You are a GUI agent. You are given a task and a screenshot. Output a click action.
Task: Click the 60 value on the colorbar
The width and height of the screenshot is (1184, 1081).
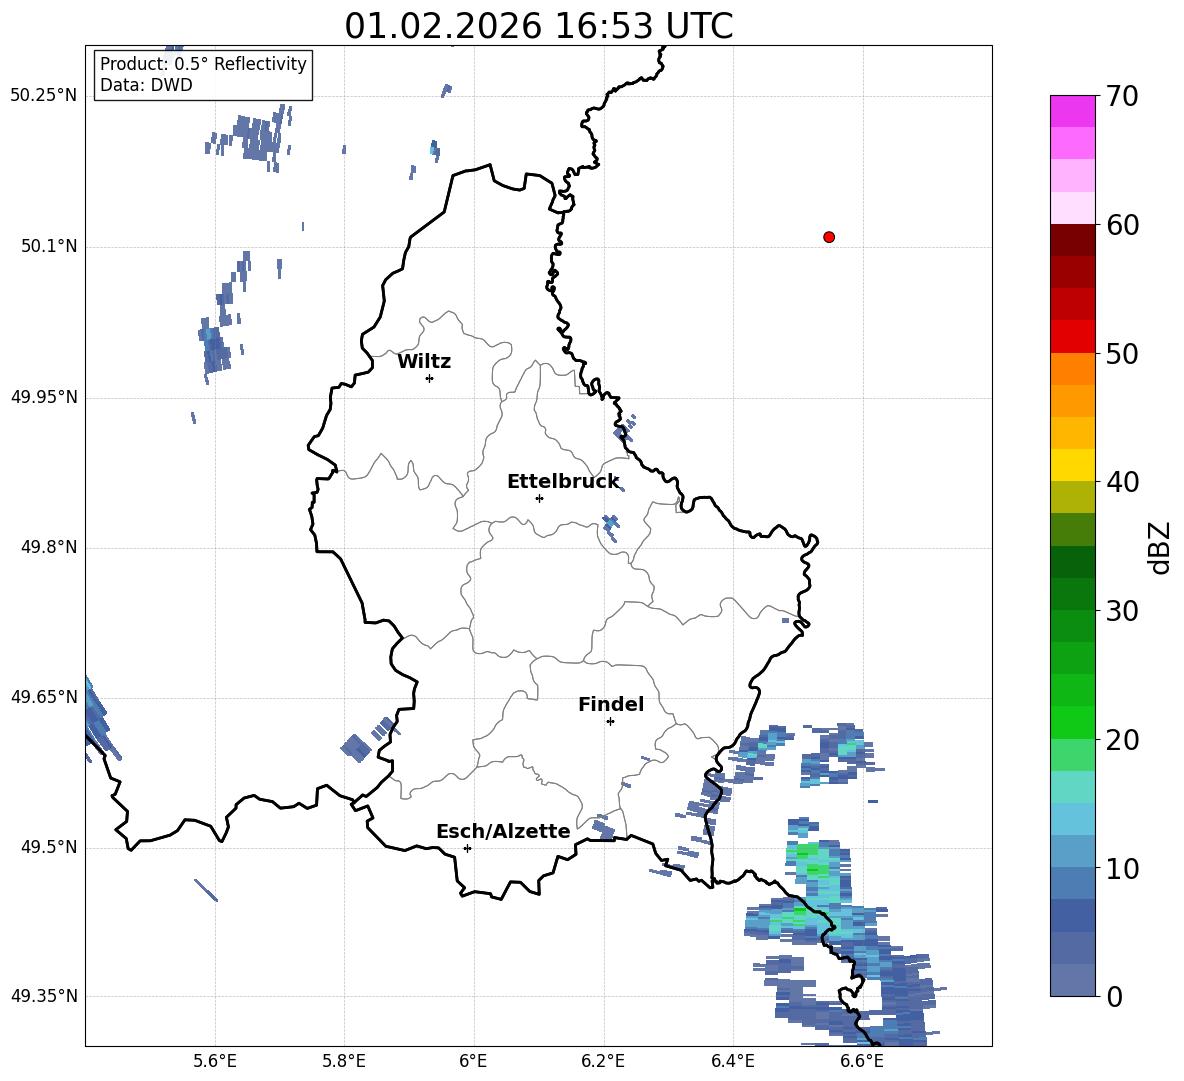point(1121,225)
